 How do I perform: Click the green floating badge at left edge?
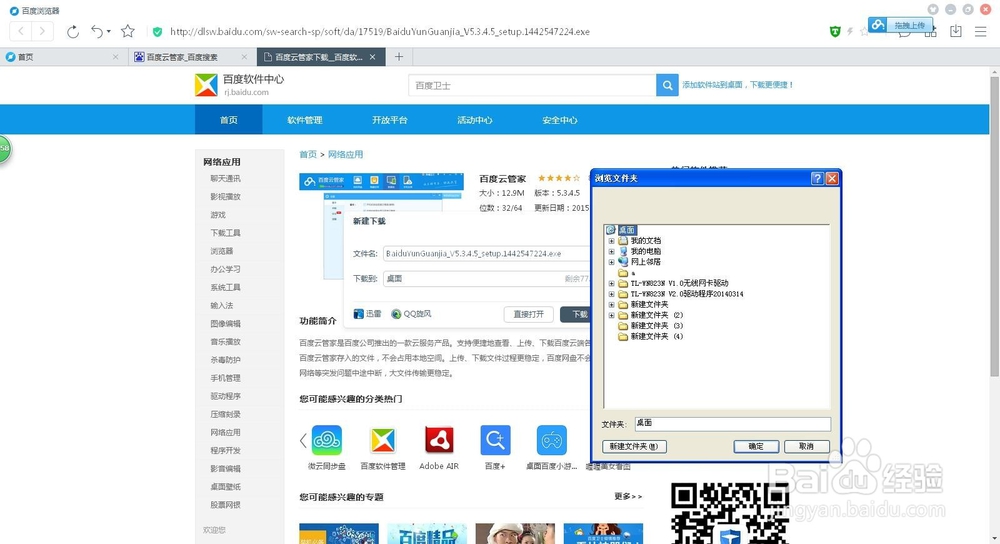[4, 149]
